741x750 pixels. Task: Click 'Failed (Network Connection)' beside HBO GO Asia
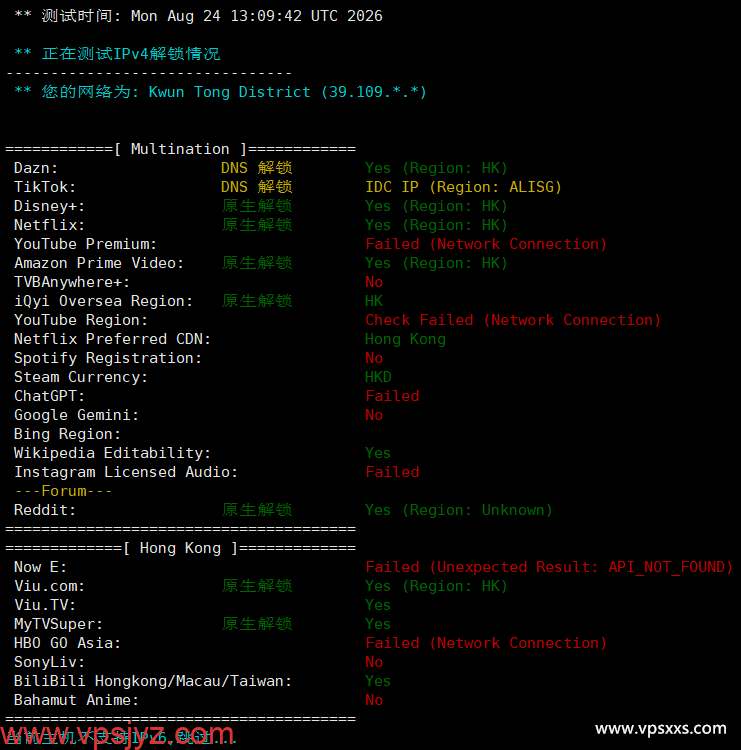pos(486,643)
